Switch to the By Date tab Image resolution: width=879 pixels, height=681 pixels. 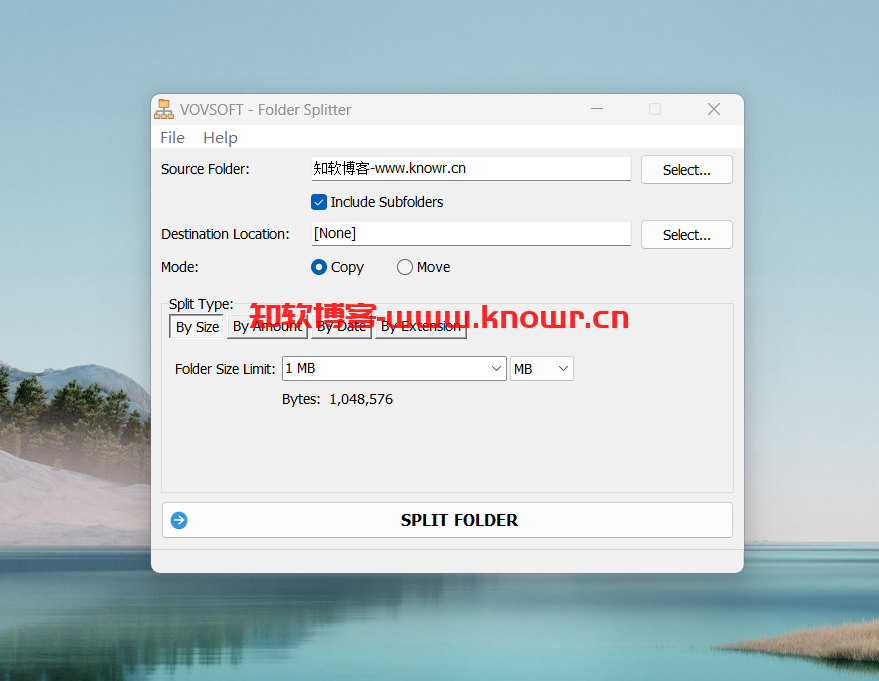tap(341, 327)
